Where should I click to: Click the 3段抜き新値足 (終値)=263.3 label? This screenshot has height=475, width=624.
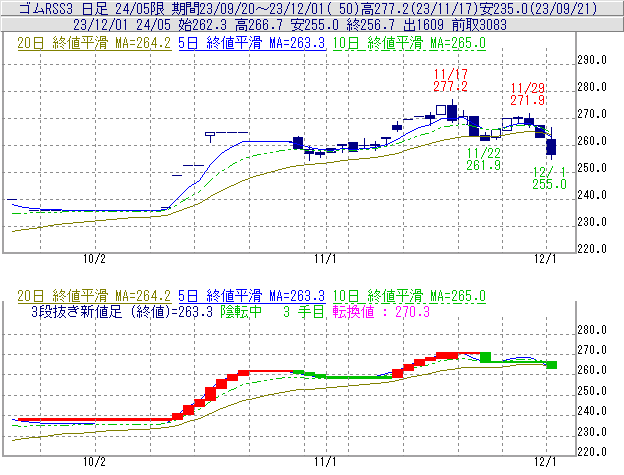(122, 311)
